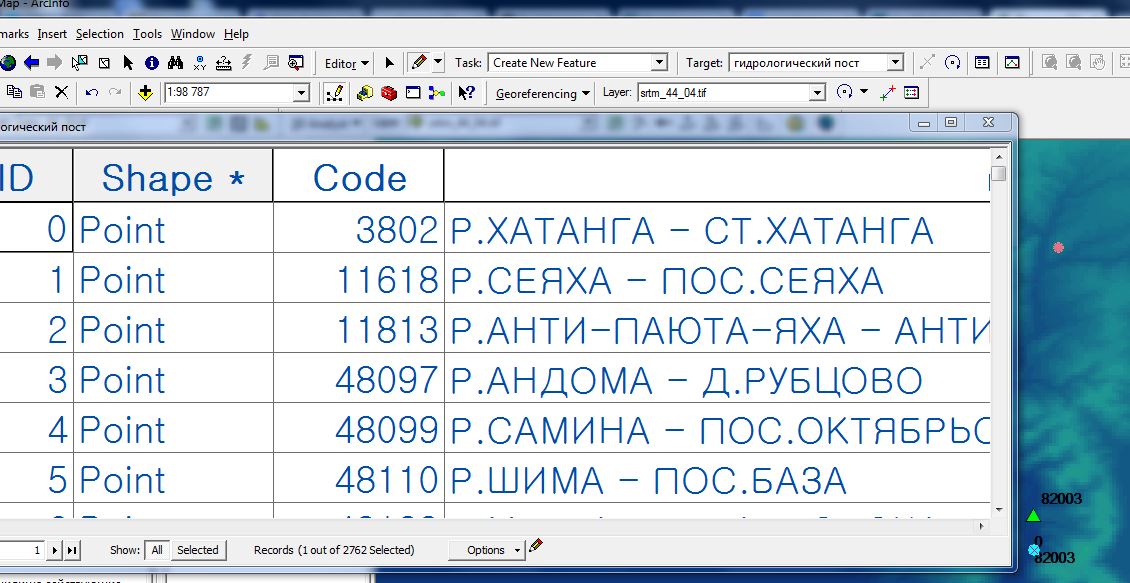Open the Sketch Properties icon
Viewport: 1130px width, 583px height.
[1013, 63]
